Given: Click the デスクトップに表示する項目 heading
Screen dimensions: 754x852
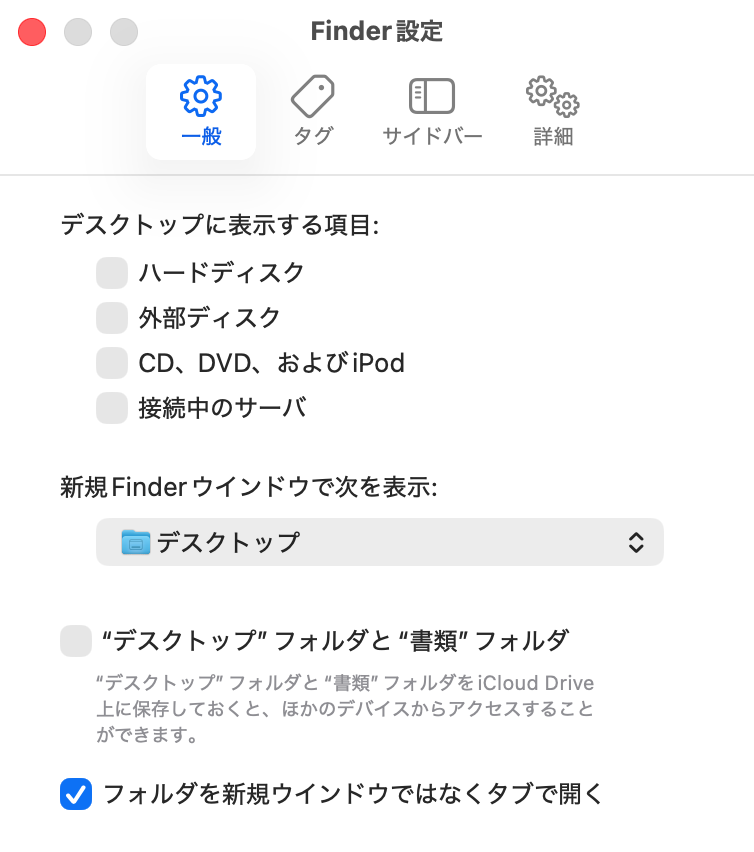Looking at the screenshot, I should (220, 225).
